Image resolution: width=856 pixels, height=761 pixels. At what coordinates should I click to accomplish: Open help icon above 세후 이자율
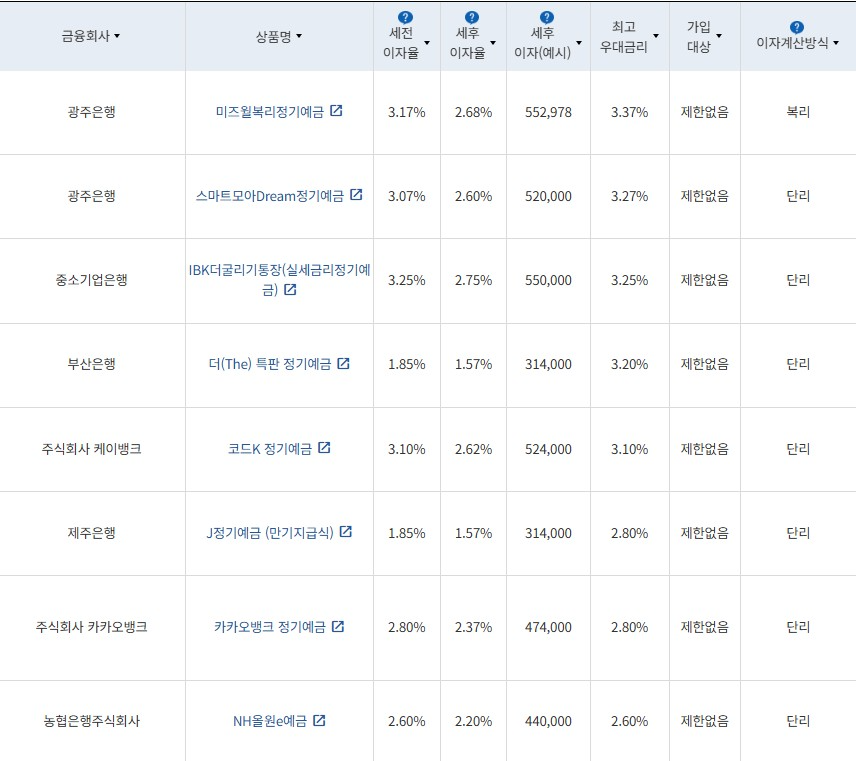[x=472, y=17]
